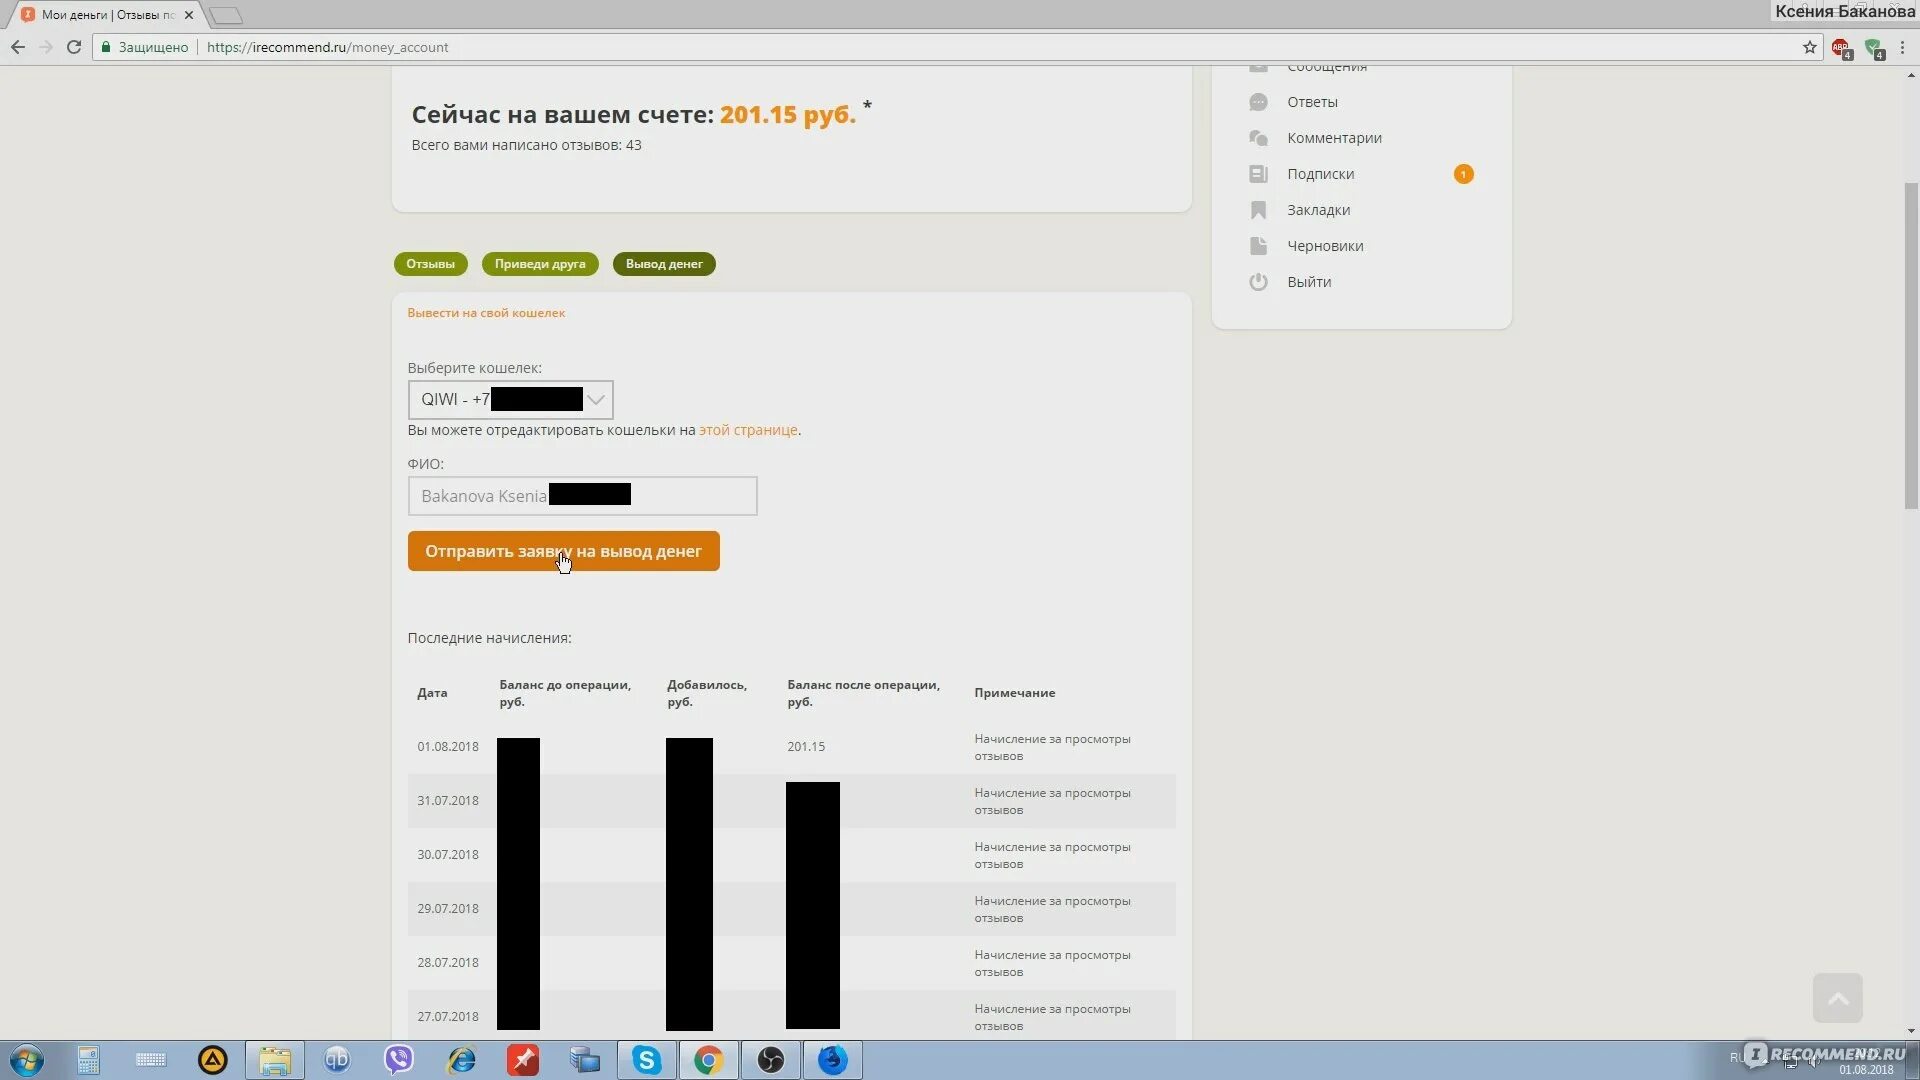Image resolution: width=1920 pixels, height=1080 pixels.
Task: Open the Adguard green shield extension
Action: 1874,48
